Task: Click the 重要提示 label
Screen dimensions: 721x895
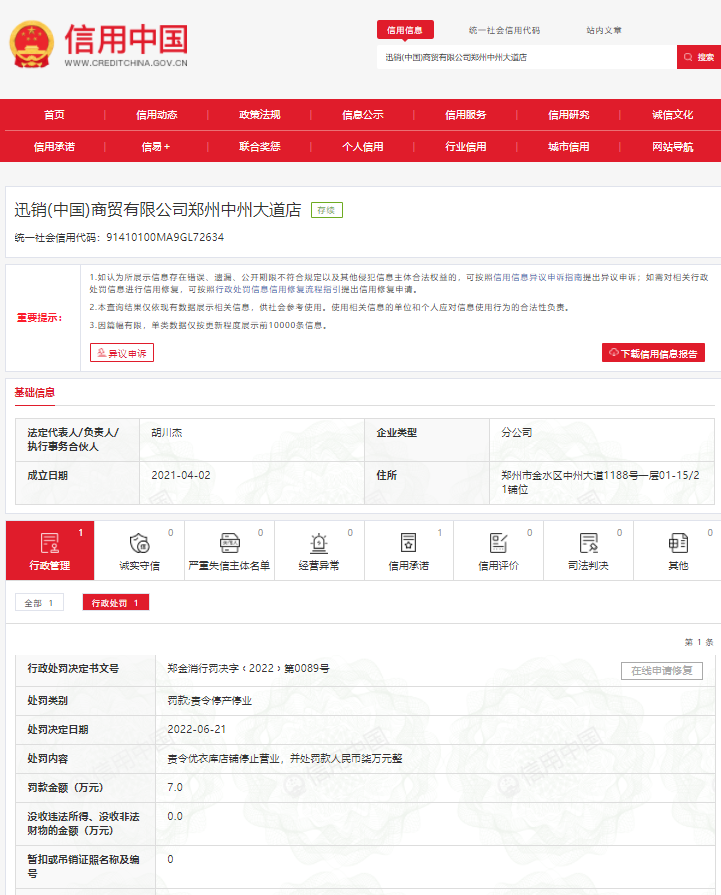Action: 39,317
